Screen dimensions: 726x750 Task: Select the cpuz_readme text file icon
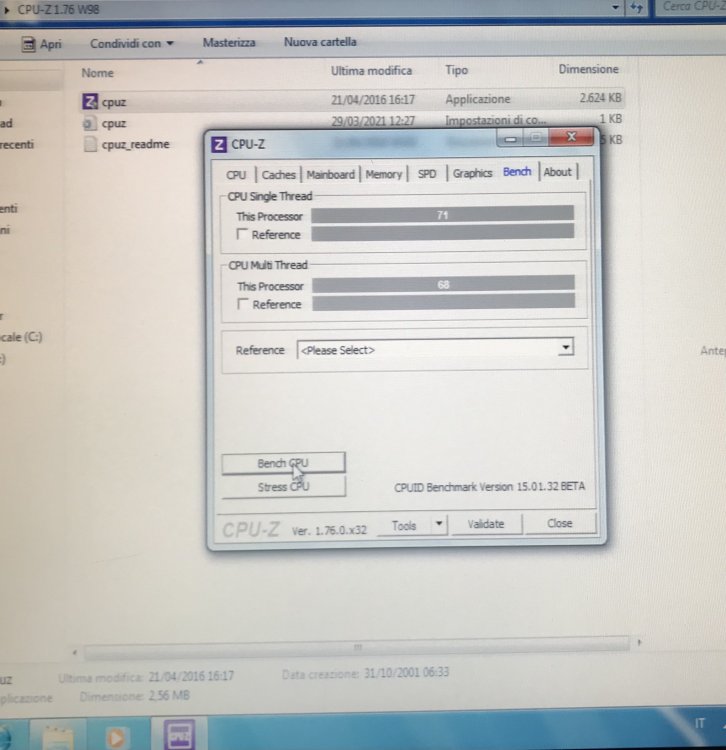pyautogui.click(x=89, y=144)
